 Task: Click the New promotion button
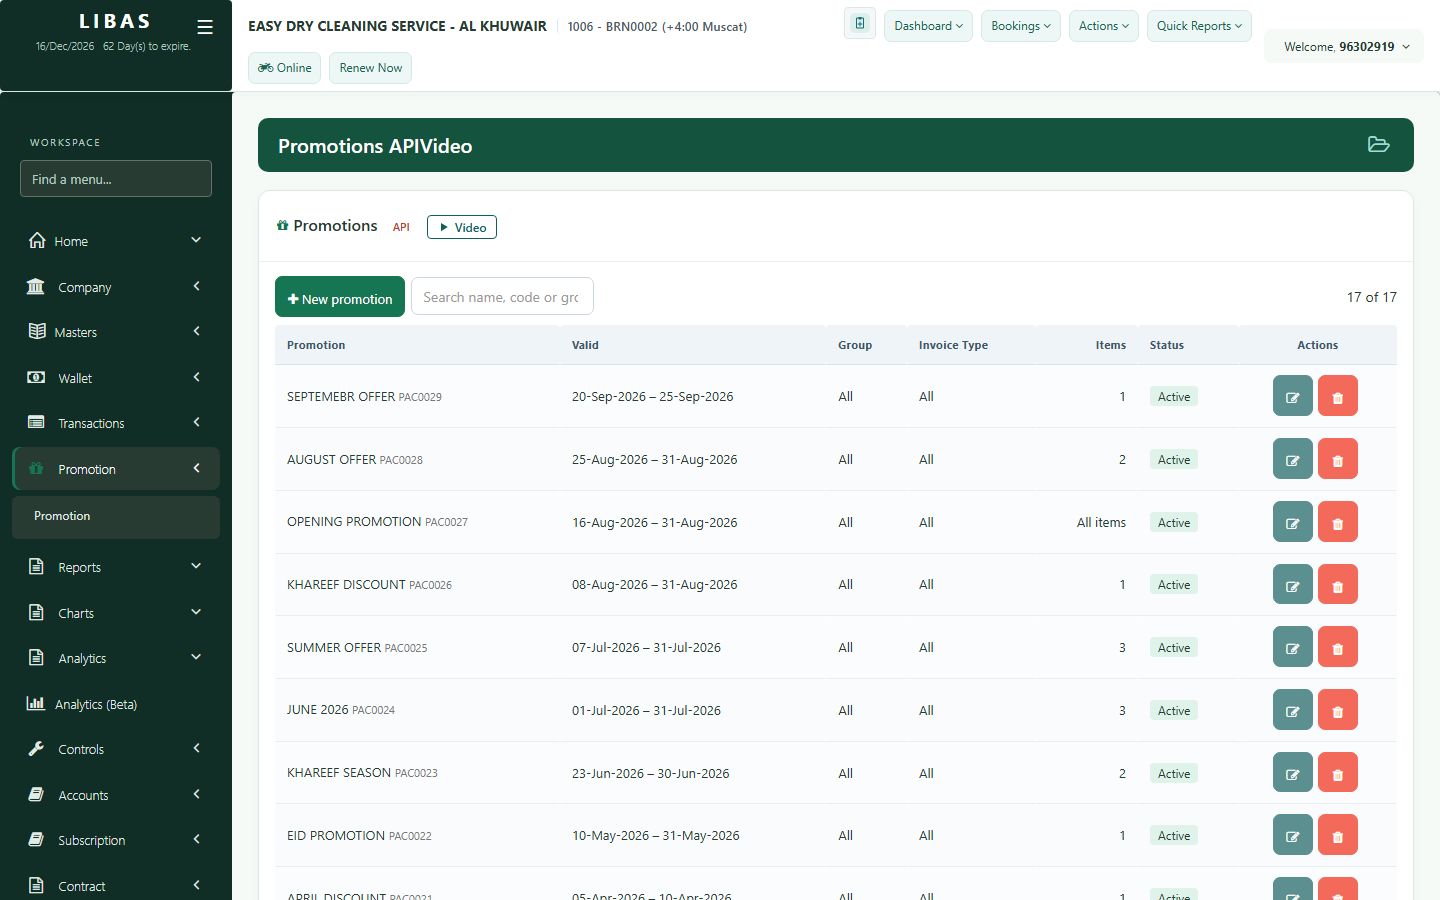coord(340,297)
